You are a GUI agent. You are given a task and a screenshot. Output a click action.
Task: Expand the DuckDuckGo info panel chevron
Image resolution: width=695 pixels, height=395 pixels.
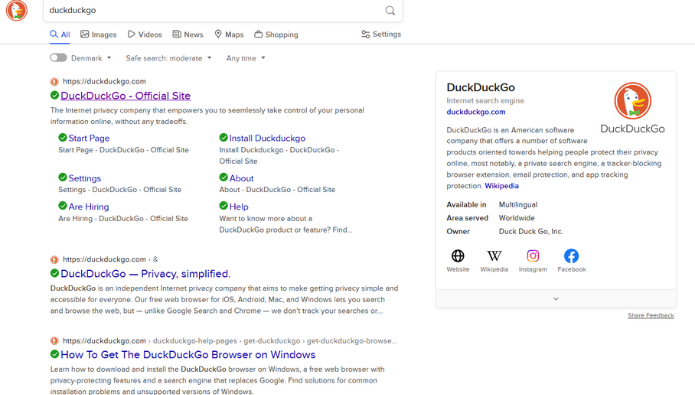(x=556, y=299)
